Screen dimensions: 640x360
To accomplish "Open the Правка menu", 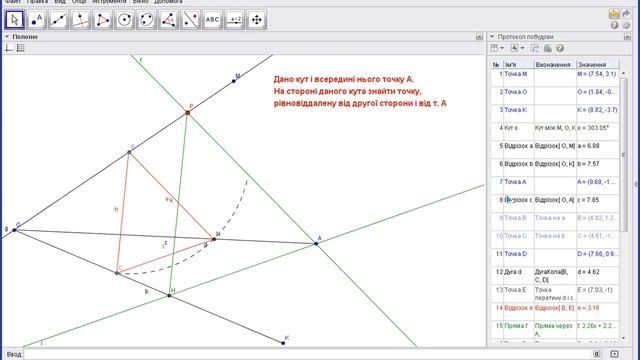I will [x=37, y=2].
